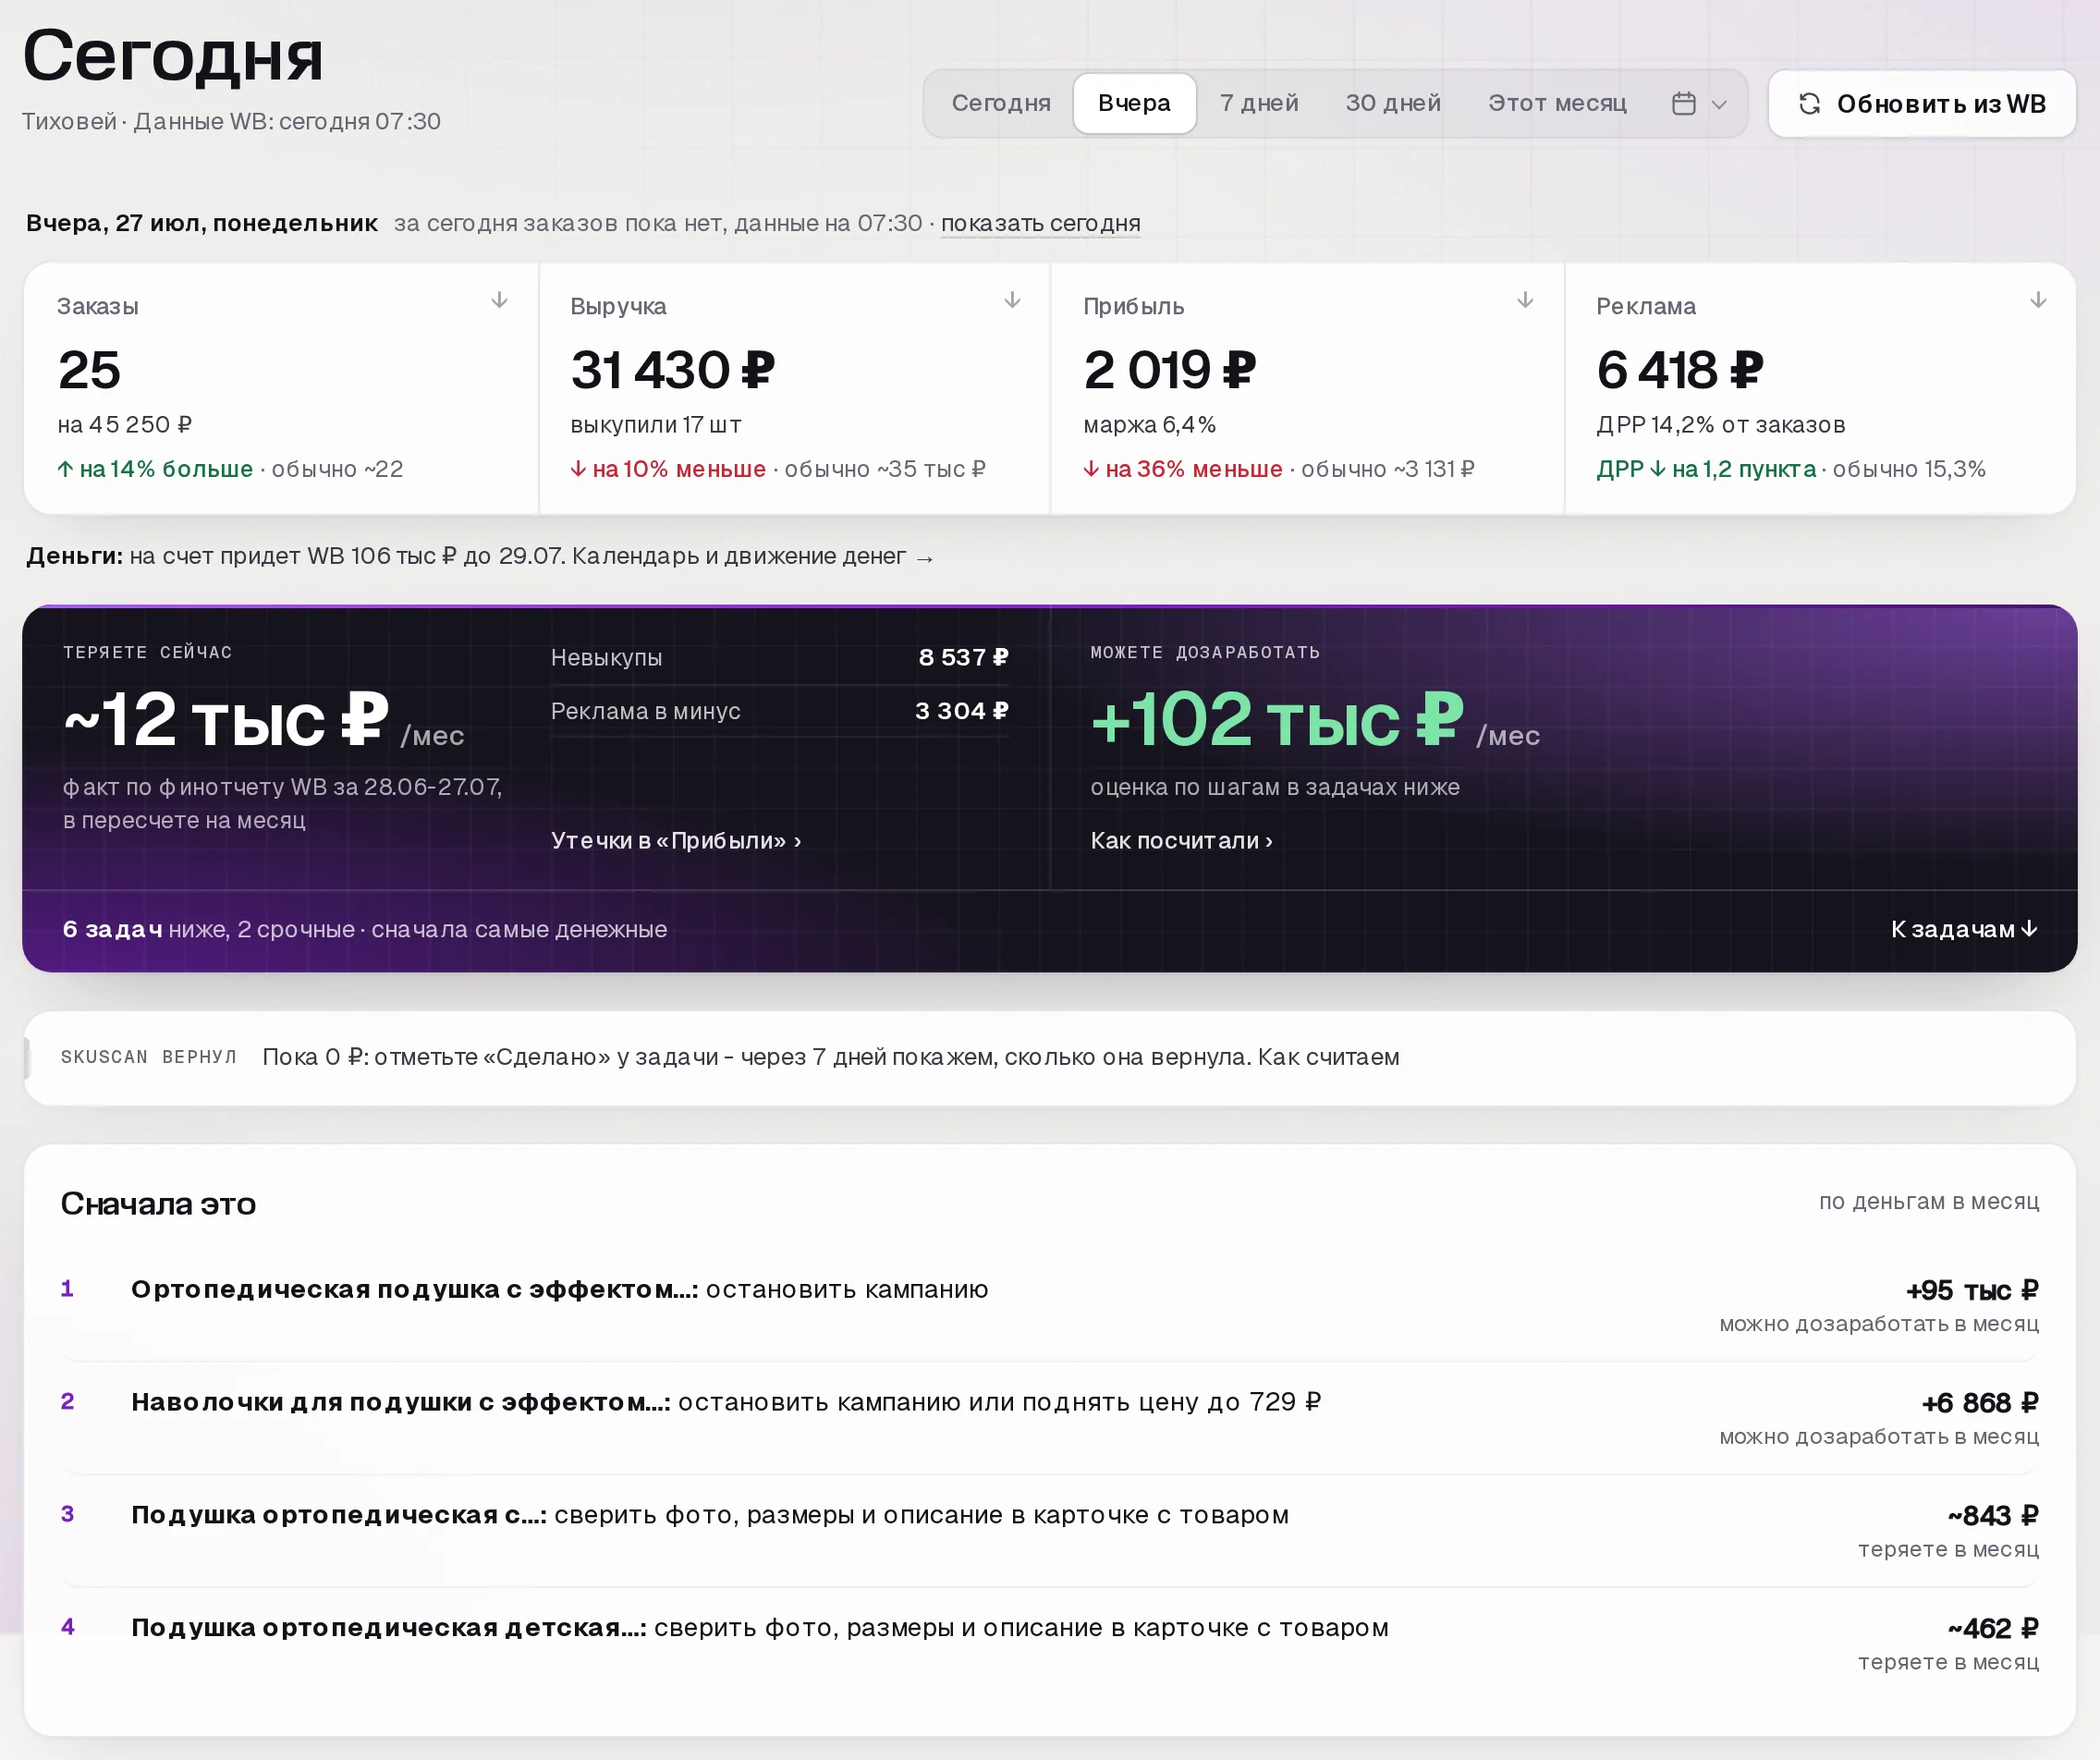
Task: Click the 25 orders value
Action: (89, 370)
